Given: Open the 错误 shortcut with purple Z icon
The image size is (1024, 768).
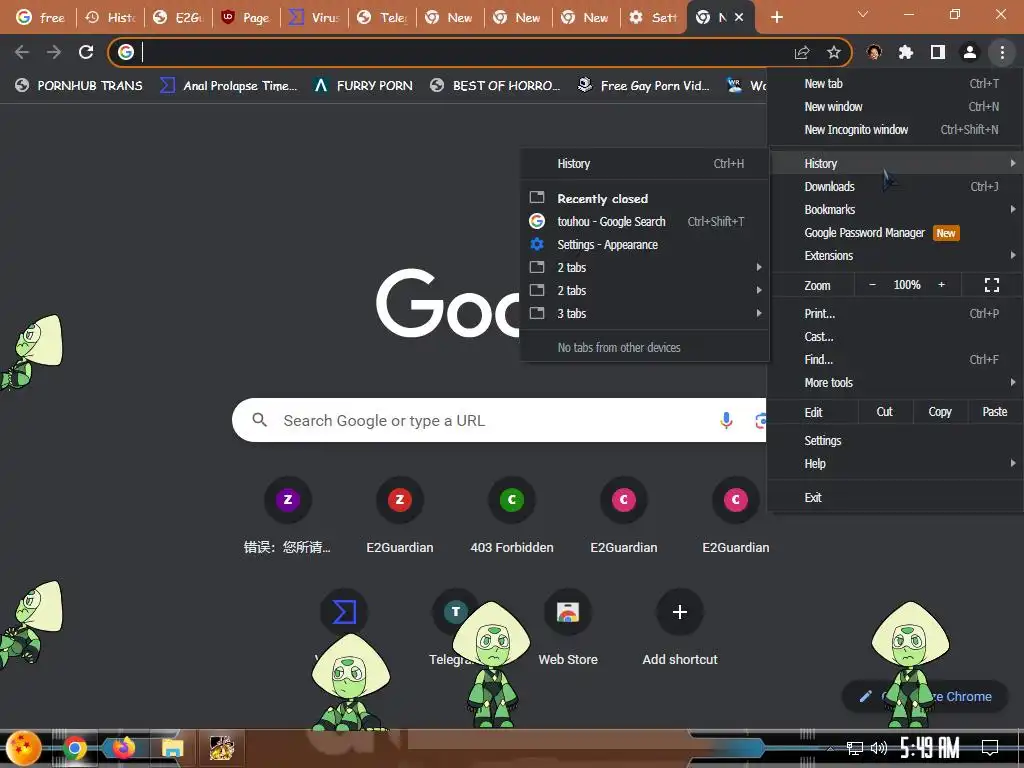Looking at the screenshot, I should (287, 515).
